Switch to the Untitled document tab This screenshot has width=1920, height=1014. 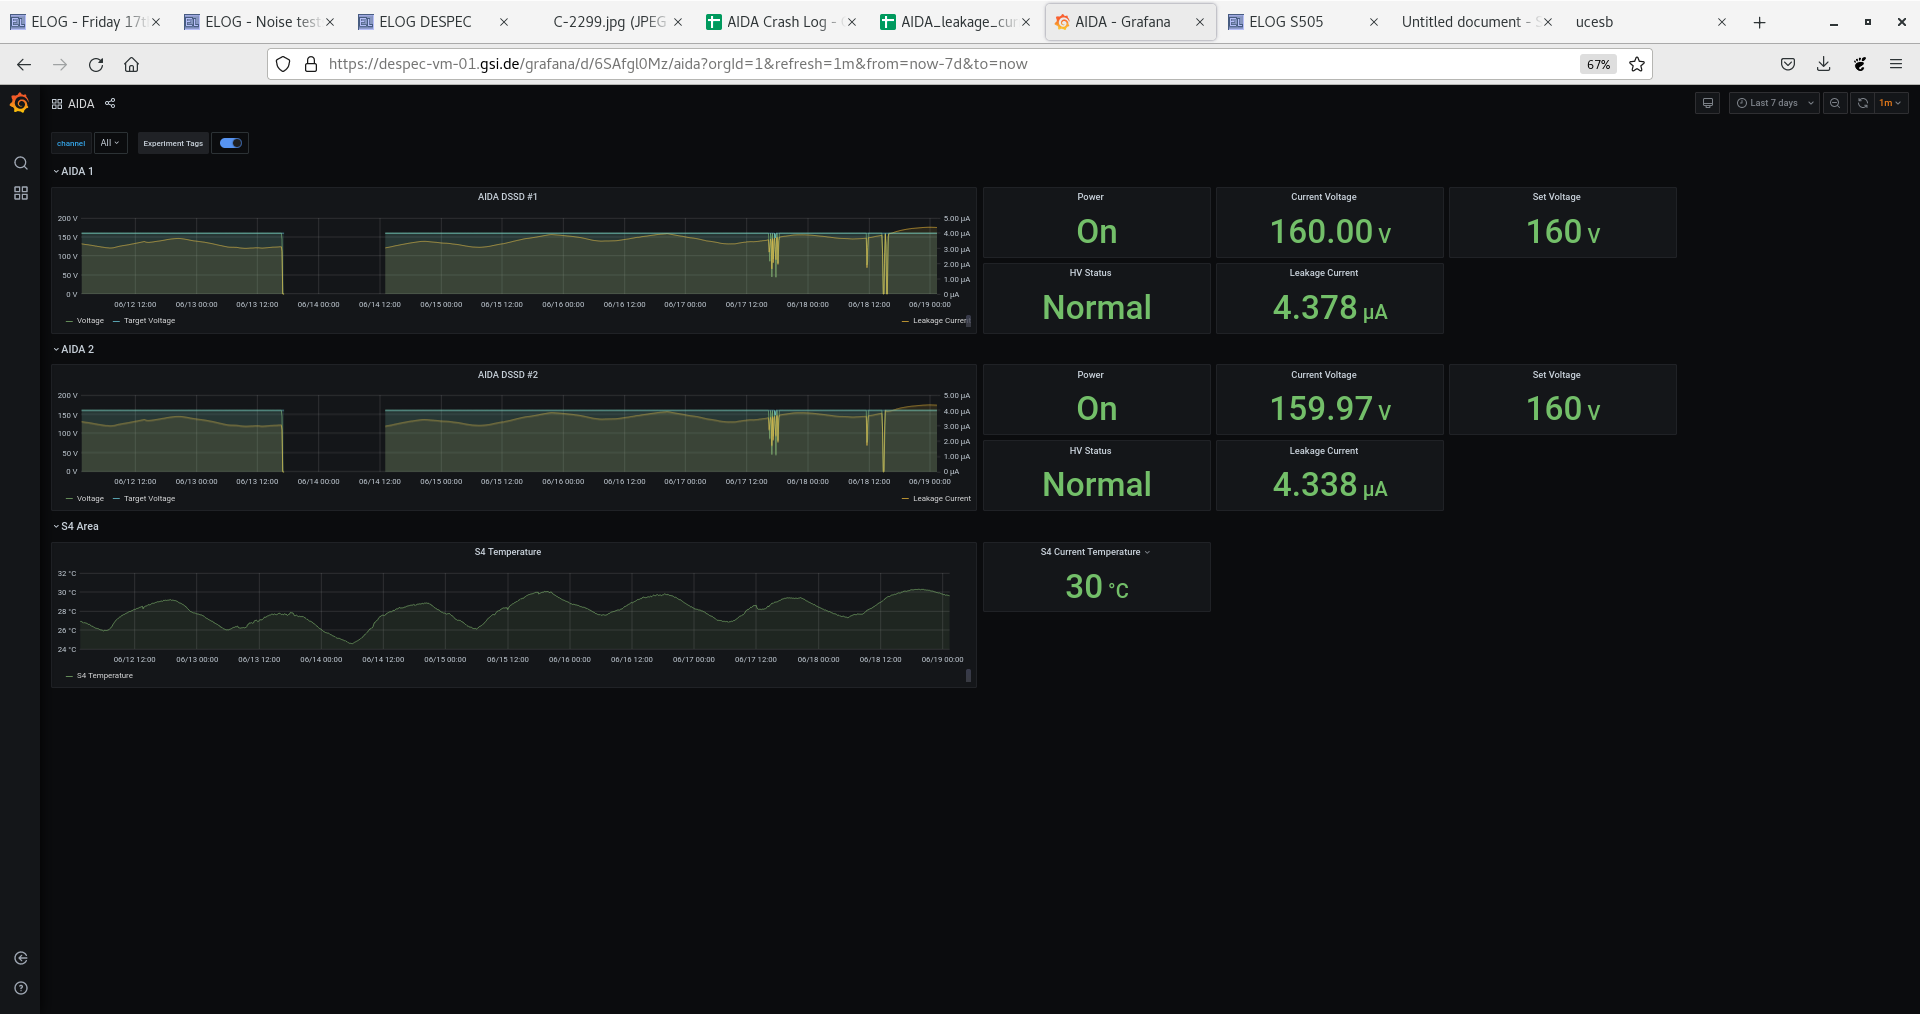1477,22
